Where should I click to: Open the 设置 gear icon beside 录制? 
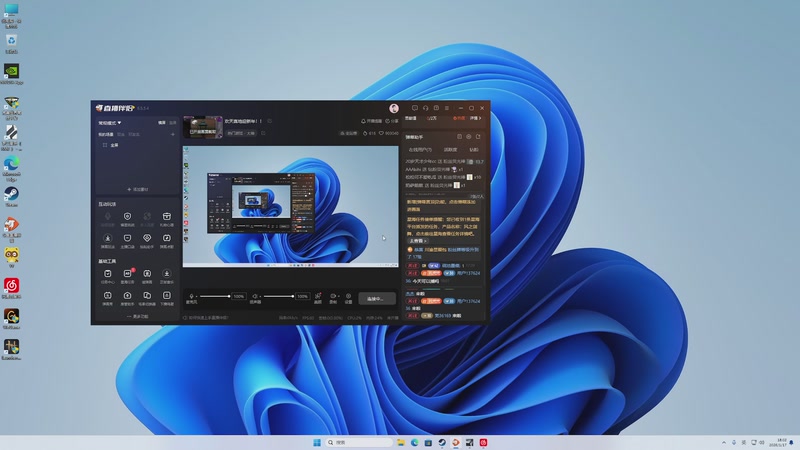click(348, 296)
